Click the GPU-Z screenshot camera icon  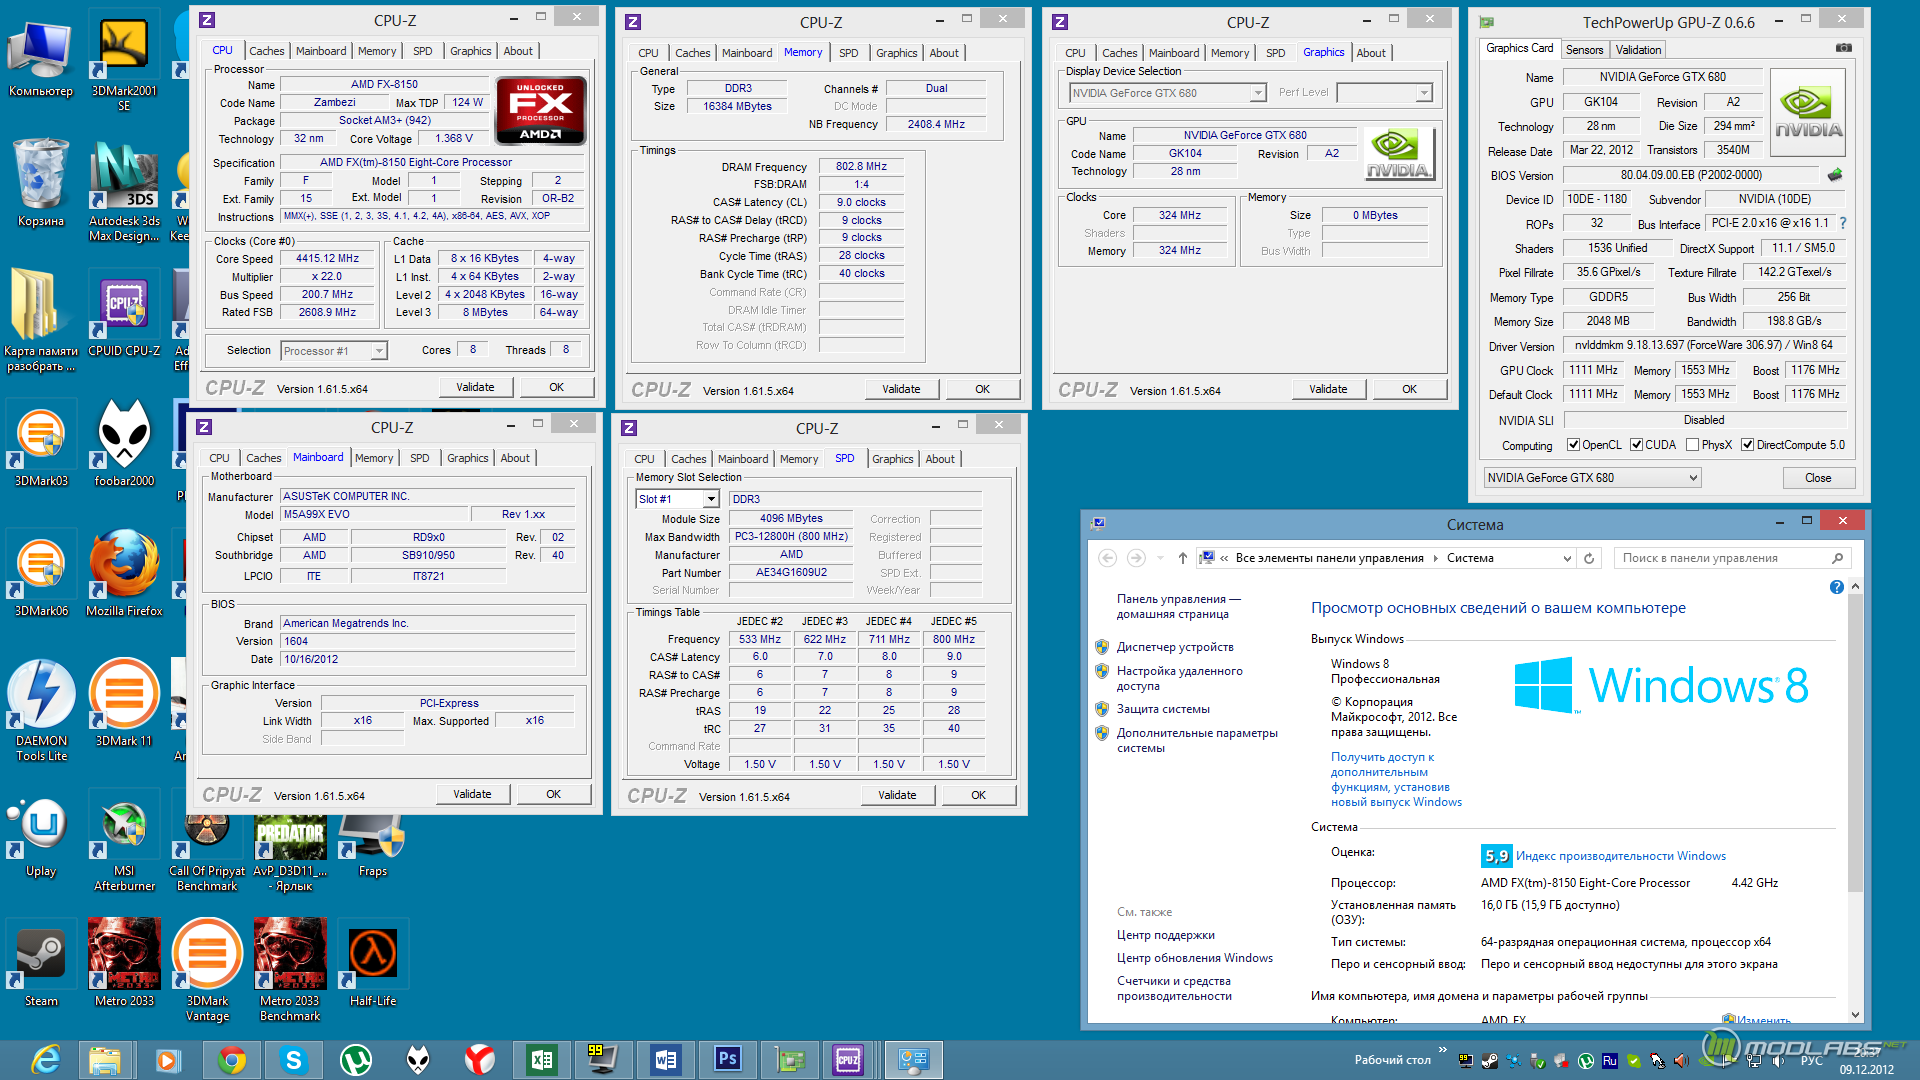click(x=1844, y=48)
